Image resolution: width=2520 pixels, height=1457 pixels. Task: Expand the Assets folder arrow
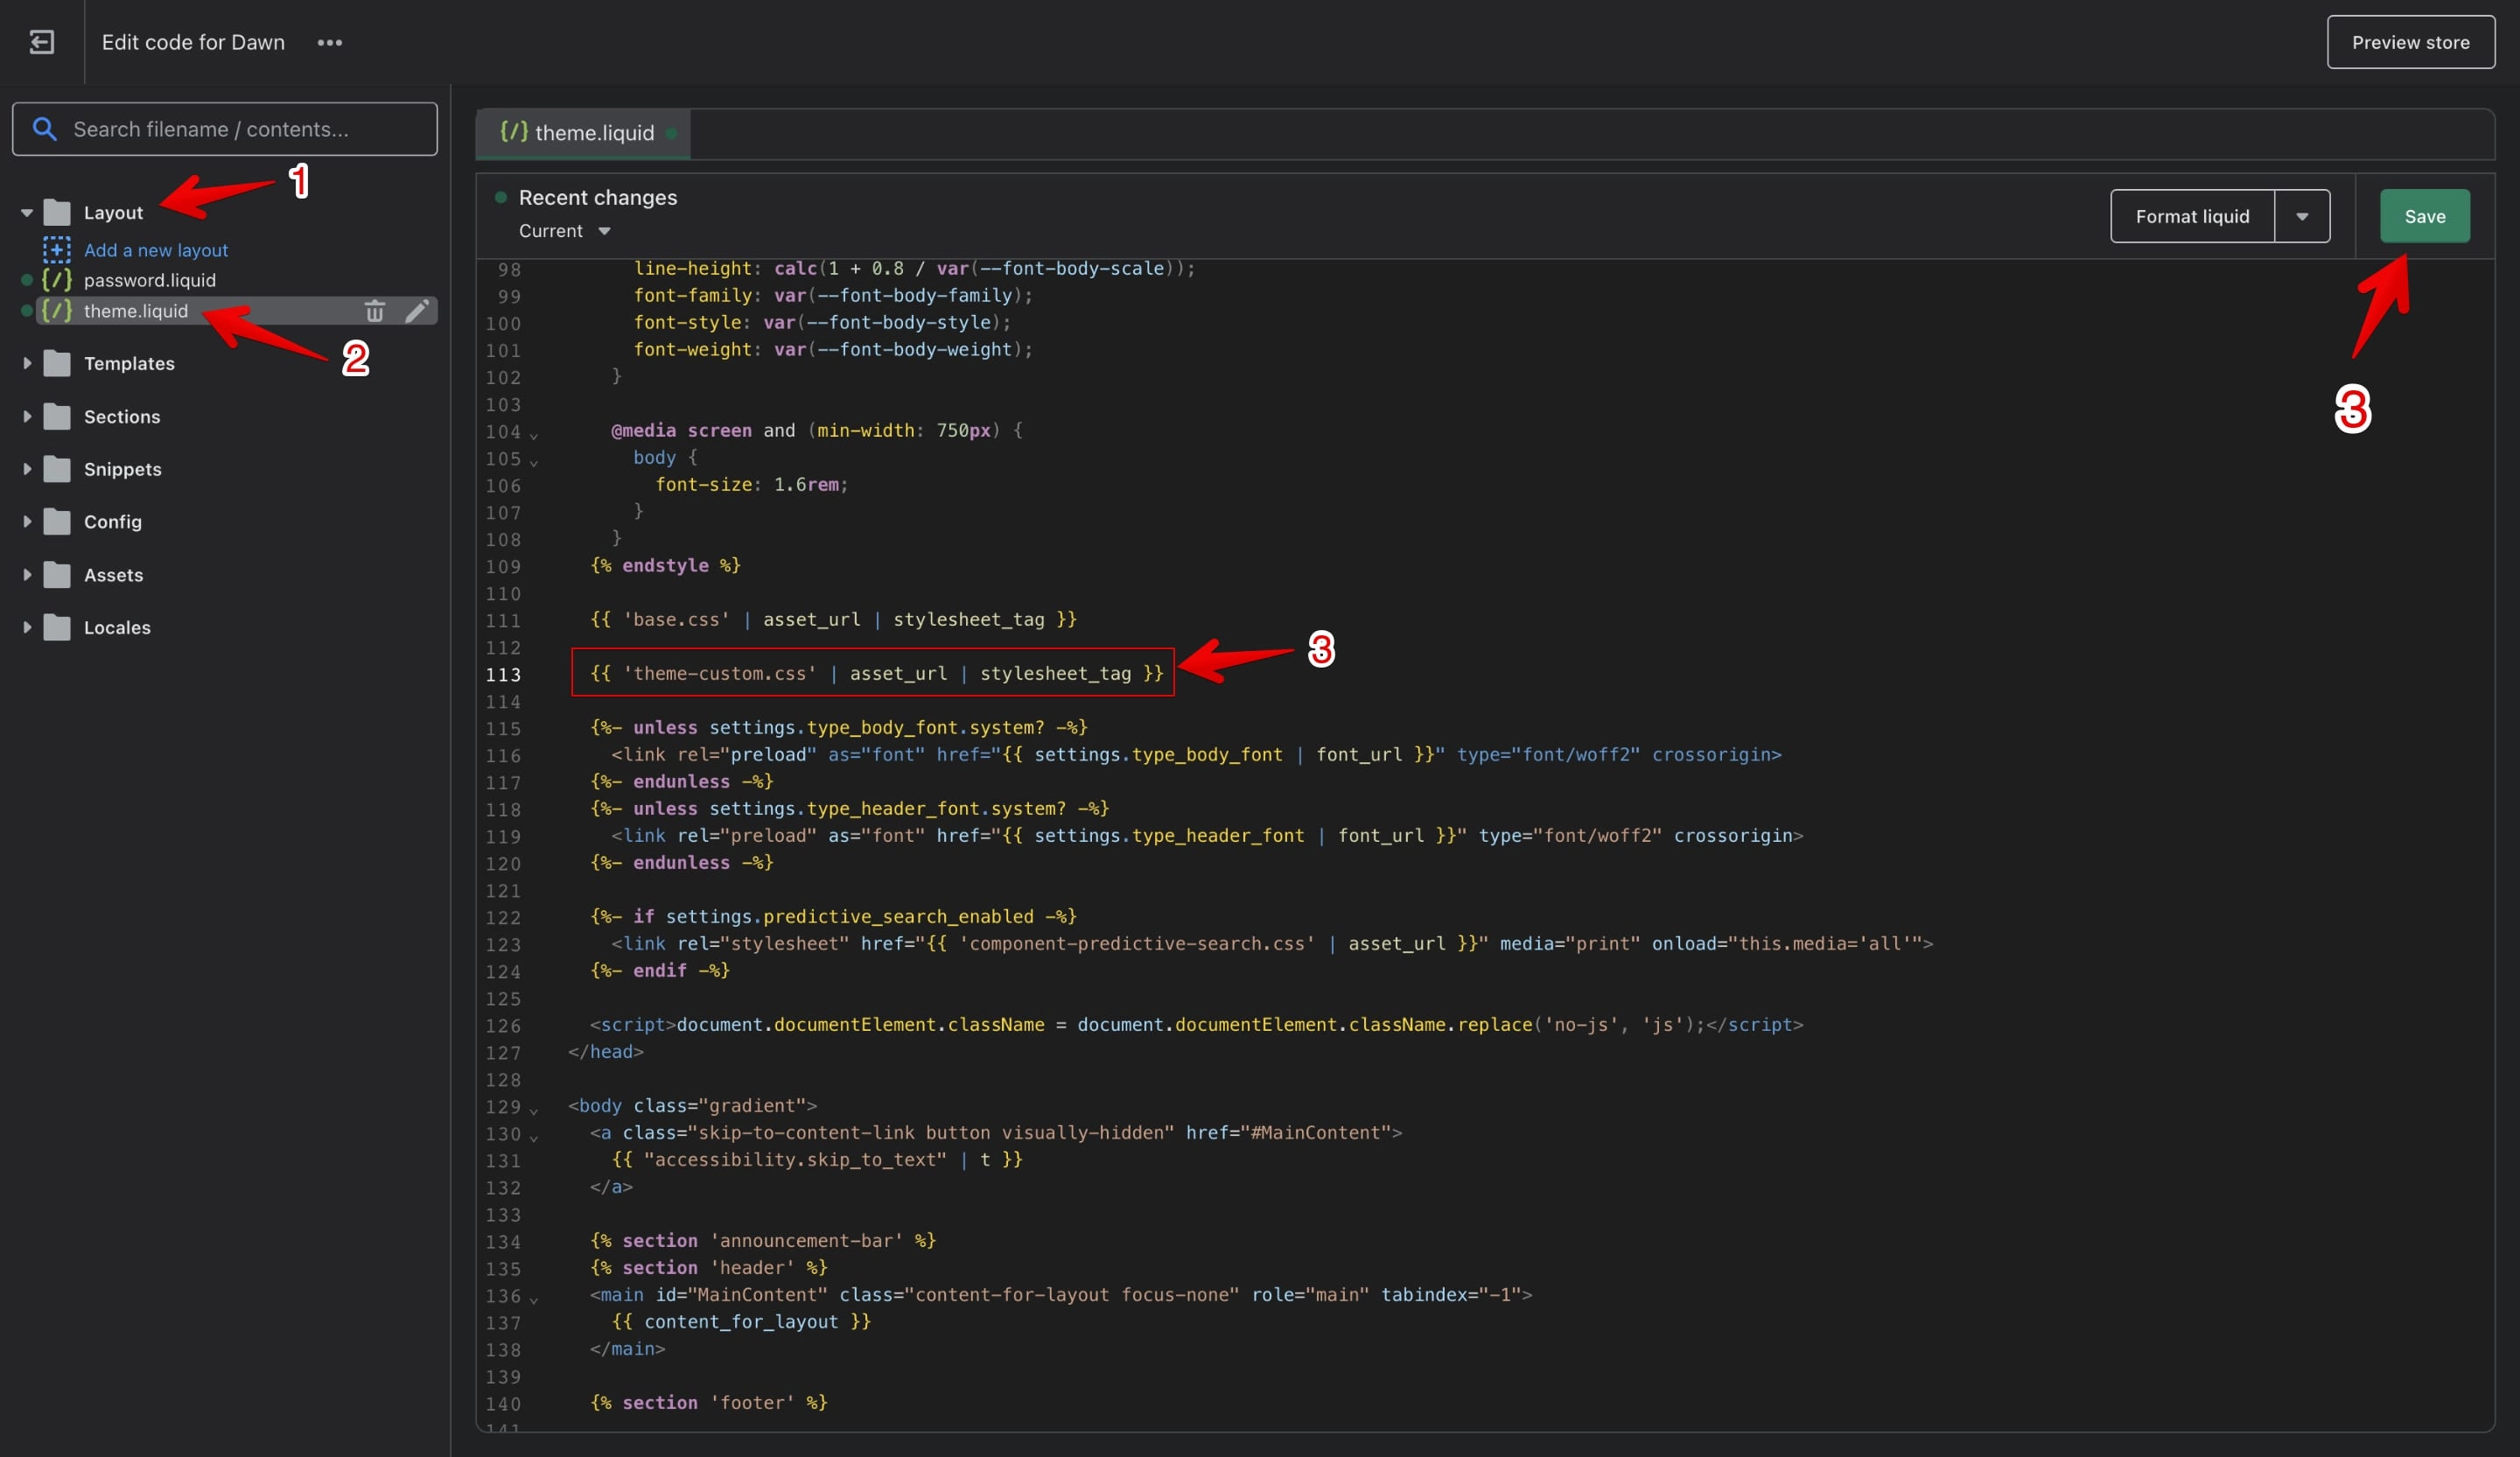[27, 575]
